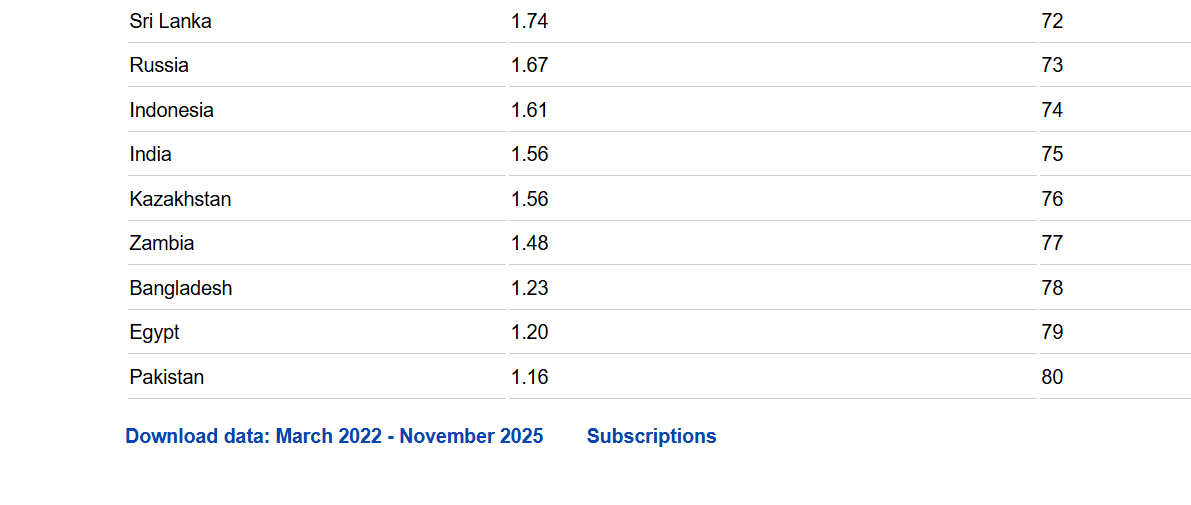Click the Sri Lanka country cell
Screen dimensions: 1191x505
click(170, 21)
